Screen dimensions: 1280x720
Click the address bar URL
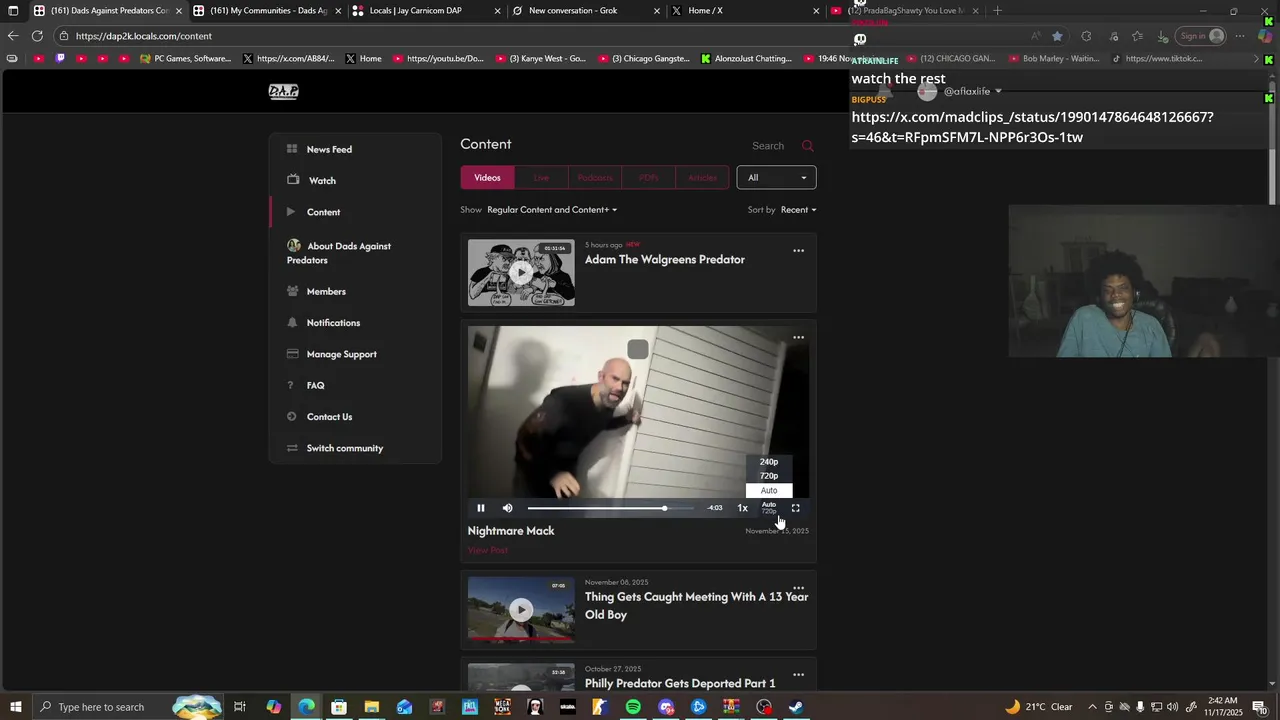coord(144,36)
